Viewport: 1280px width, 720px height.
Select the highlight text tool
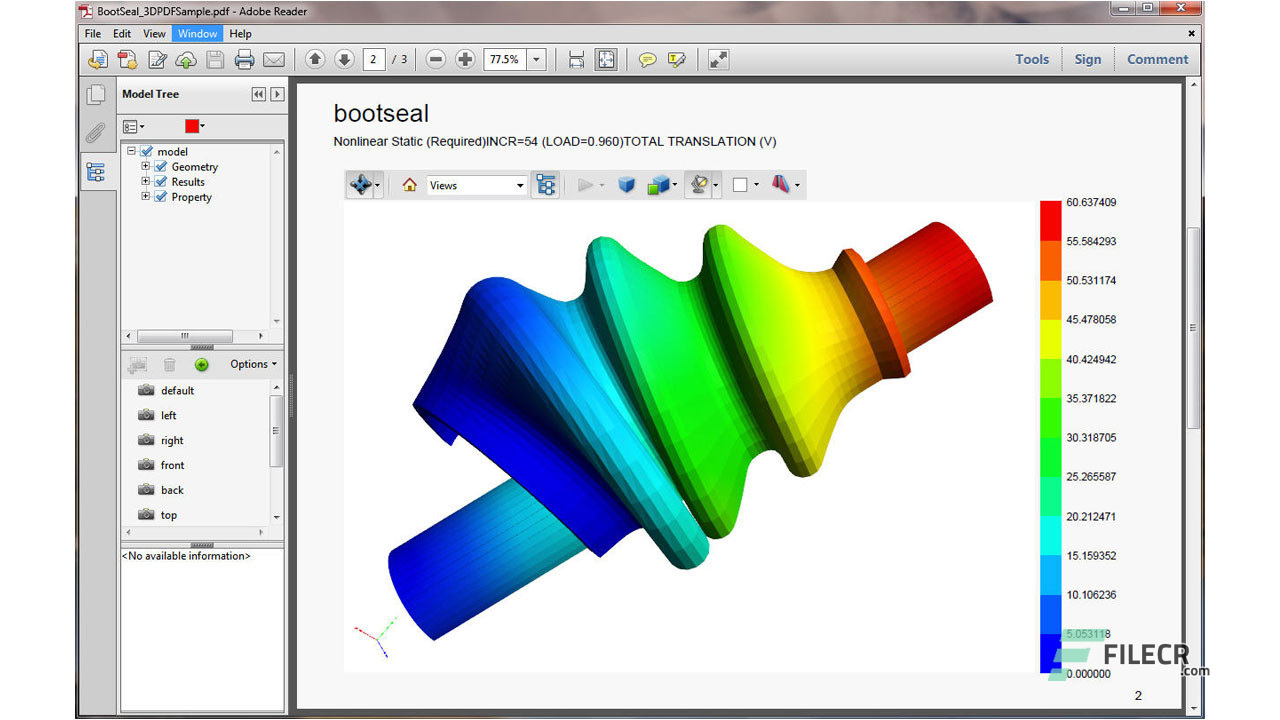click(677, 60)
